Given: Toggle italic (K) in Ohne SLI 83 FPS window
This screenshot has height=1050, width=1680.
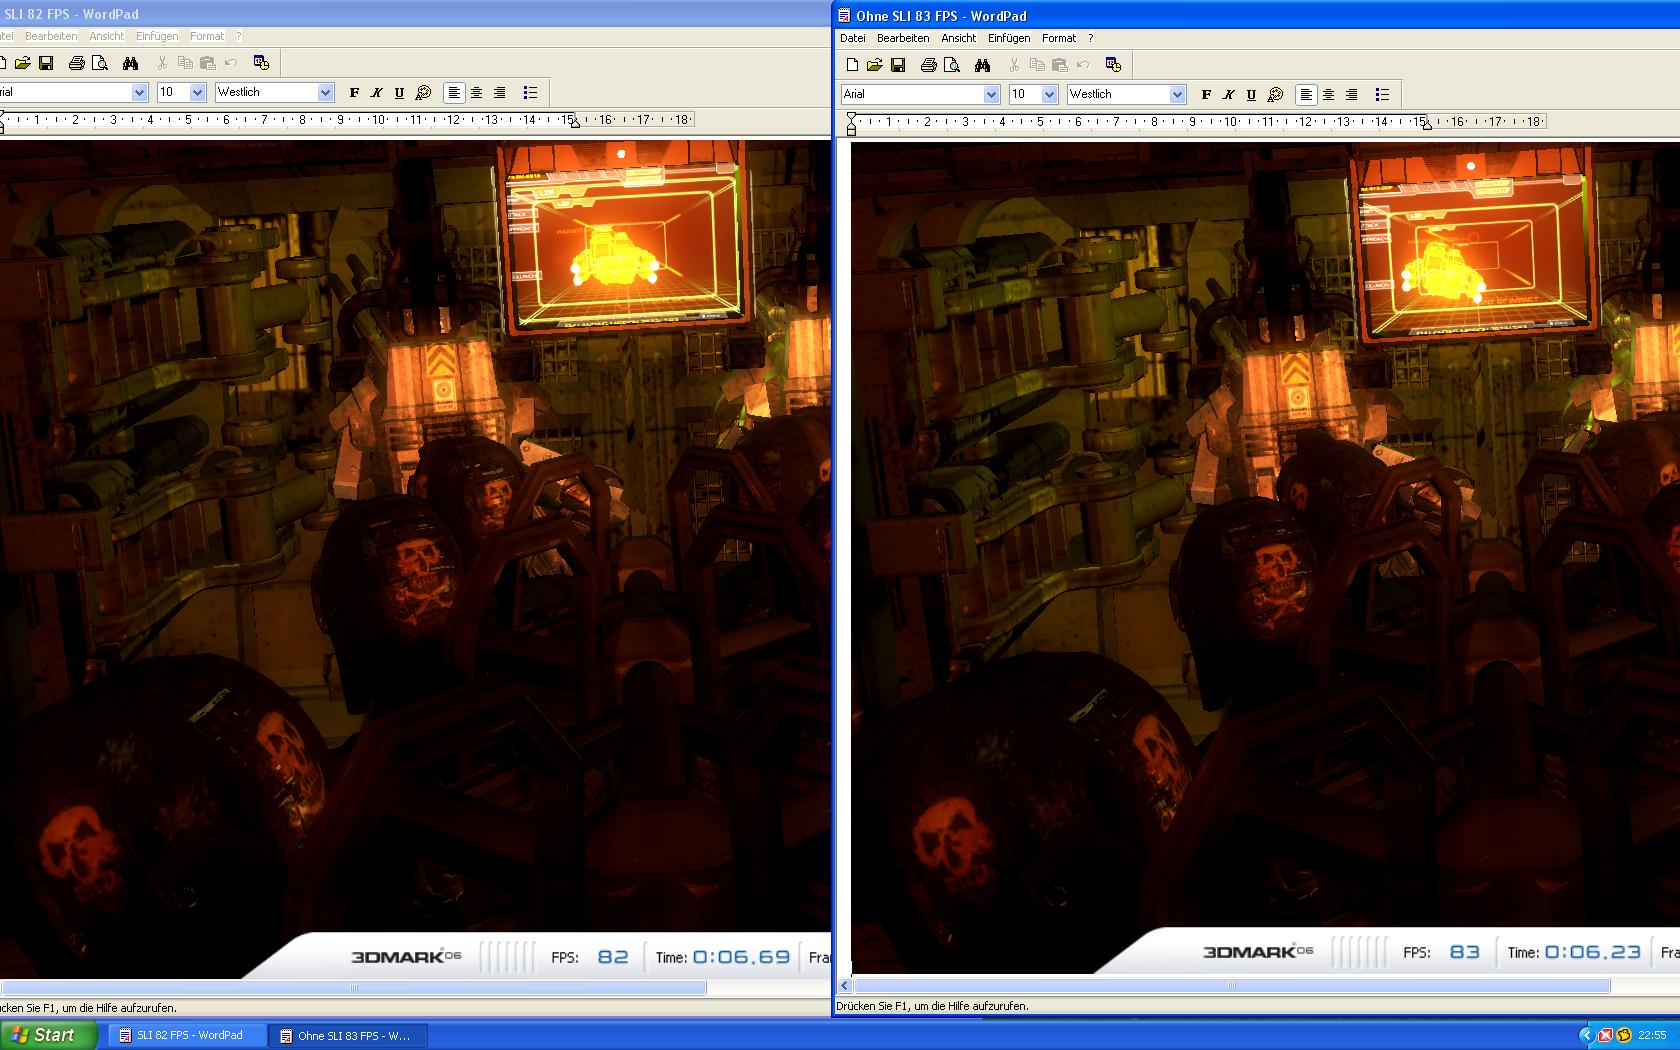Looking at the screenshot, I should (x=1229, y=94).
